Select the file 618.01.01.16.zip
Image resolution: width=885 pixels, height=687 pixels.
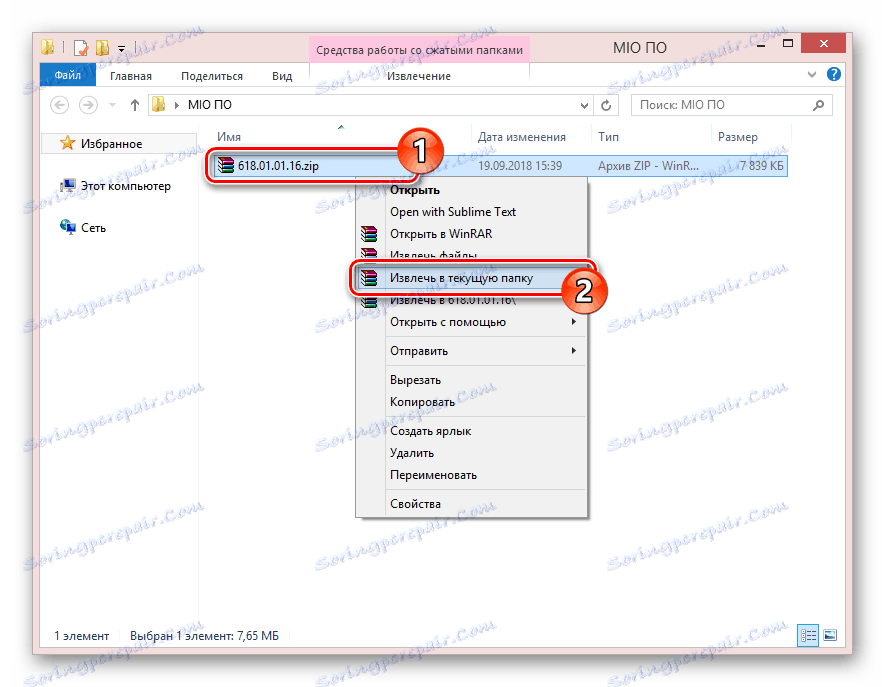(278, 166)
